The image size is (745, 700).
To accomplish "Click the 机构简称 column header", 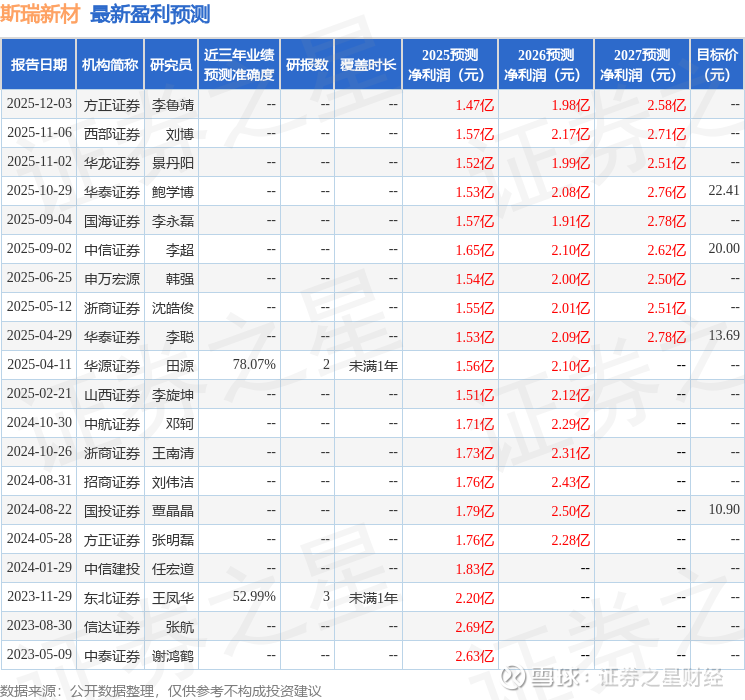I will [110, 65].
